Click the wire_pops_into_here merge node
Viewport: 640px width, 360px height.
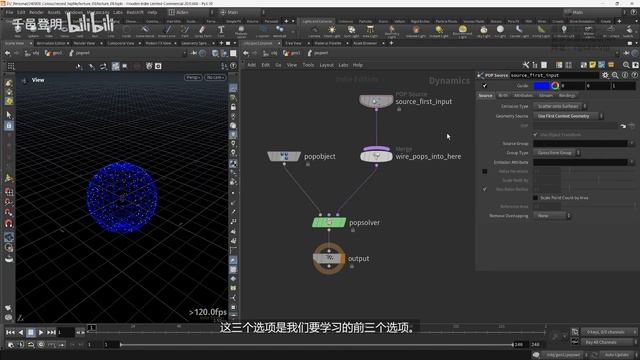click(376, 156)
